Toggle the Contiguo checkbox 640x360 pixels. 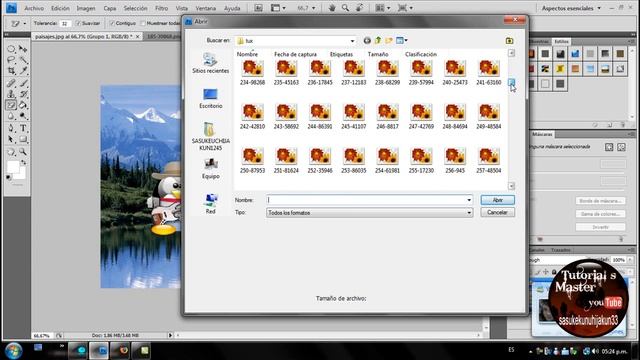click(x=112, y=23)
